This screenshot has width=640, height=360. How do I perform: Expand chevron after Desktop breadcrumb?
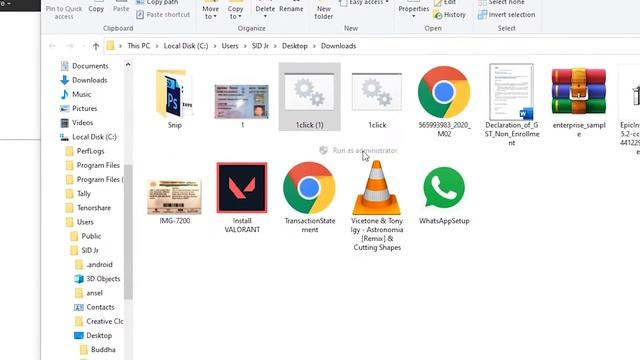[x=314, y=46]
